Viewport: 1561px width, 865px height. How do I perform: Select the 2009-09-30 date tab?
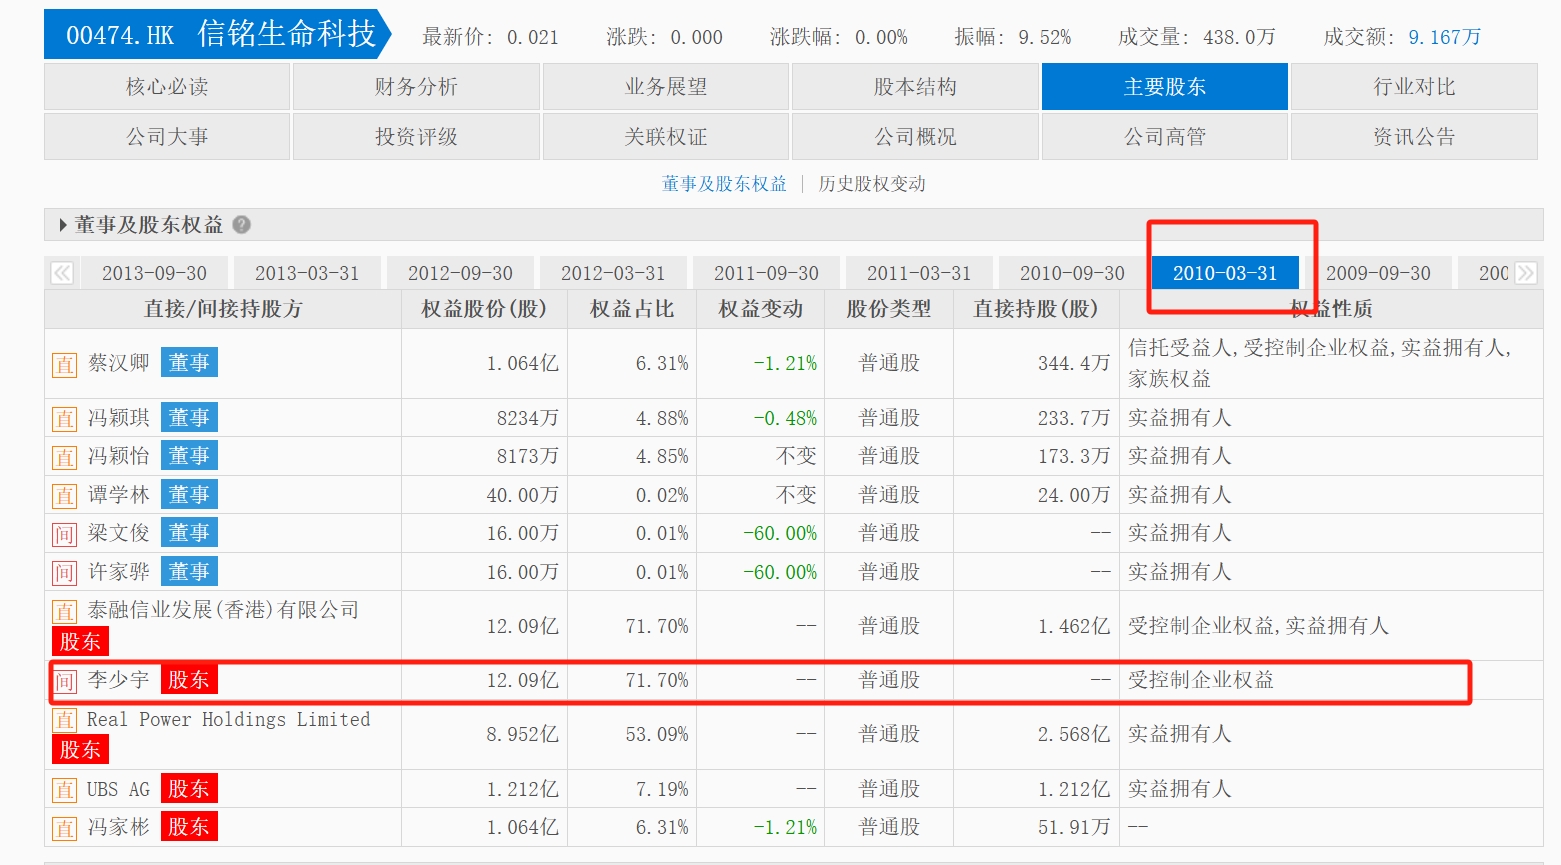[1378, 273]
